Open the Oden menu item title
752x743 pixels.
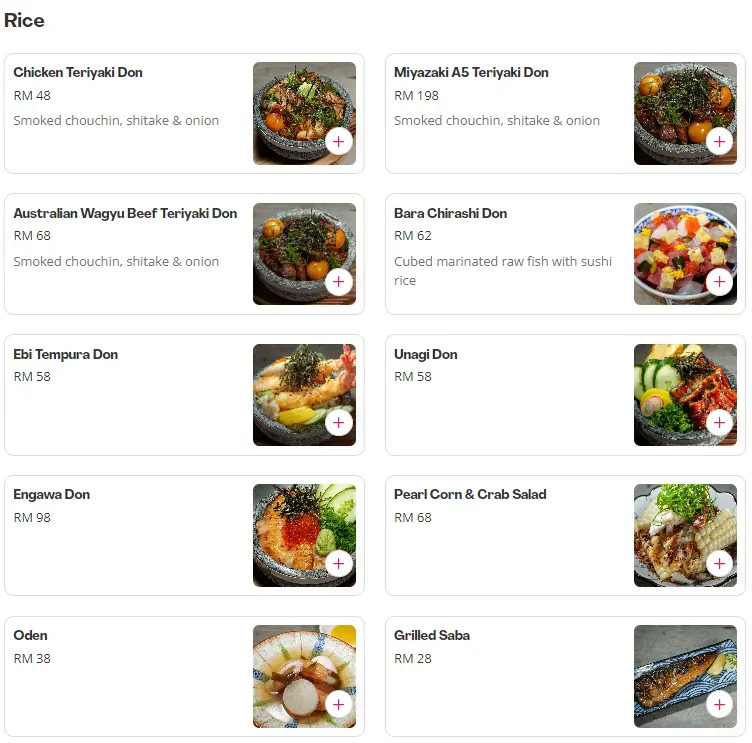(30, 636)
